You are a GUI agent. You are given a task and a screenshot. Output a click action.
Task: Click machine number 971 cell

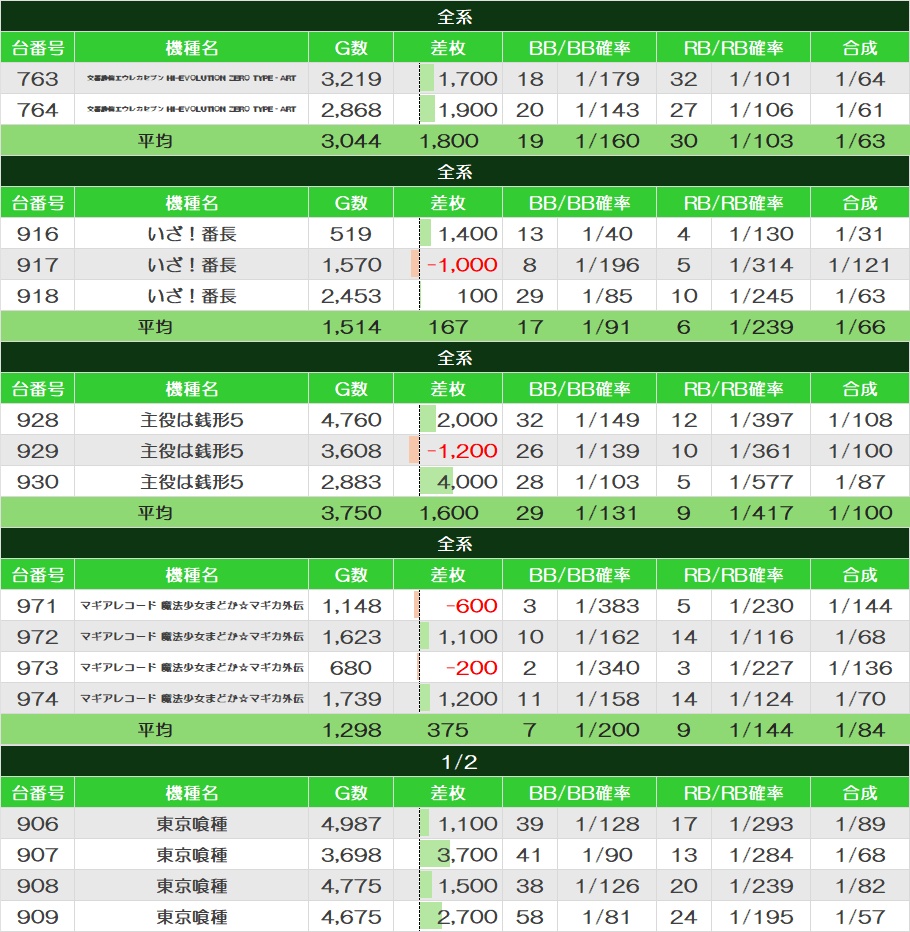pyautogui.click(x=37, y=606)
